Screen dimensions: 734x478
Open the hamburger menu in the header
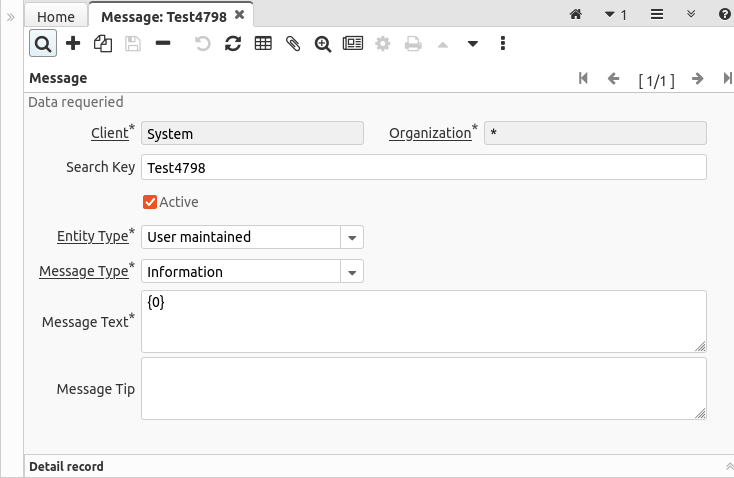(x=657, y=15)
